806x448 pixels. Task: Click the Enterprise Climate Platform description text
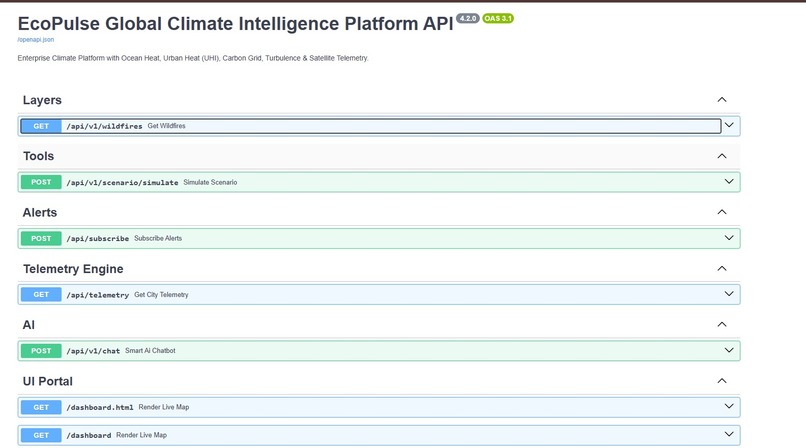(x=193, y=58)
